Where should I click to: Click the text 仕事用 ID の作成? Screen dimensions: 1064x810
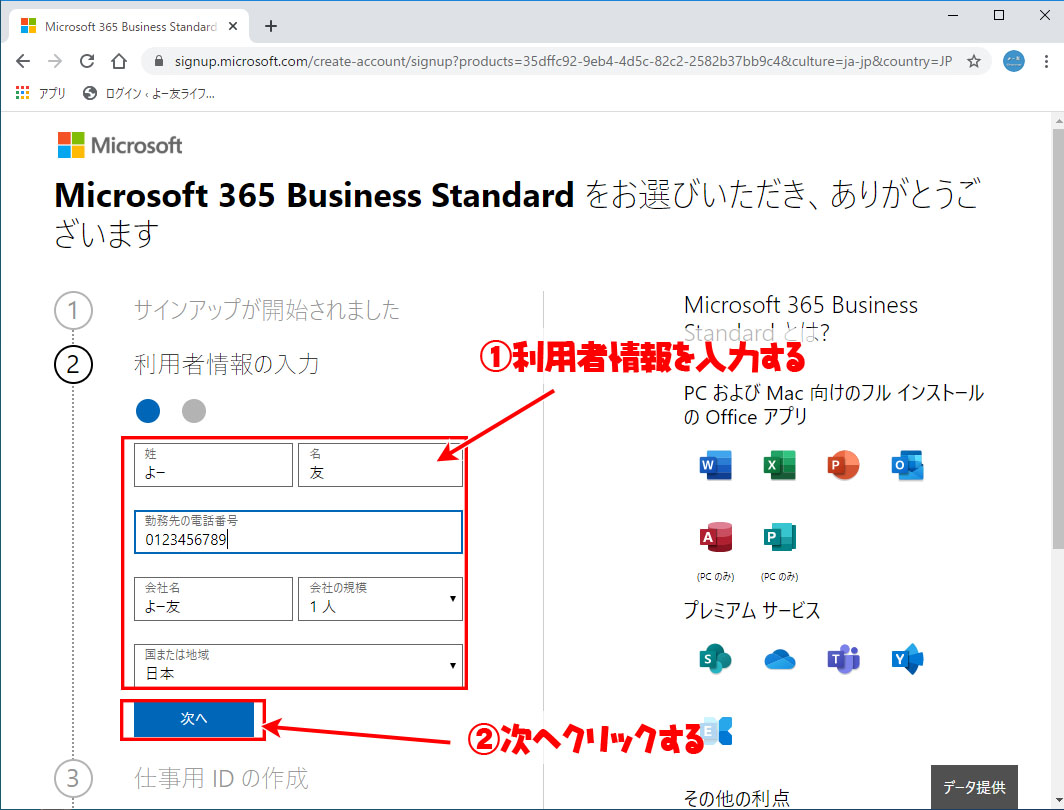click(221, 778)
